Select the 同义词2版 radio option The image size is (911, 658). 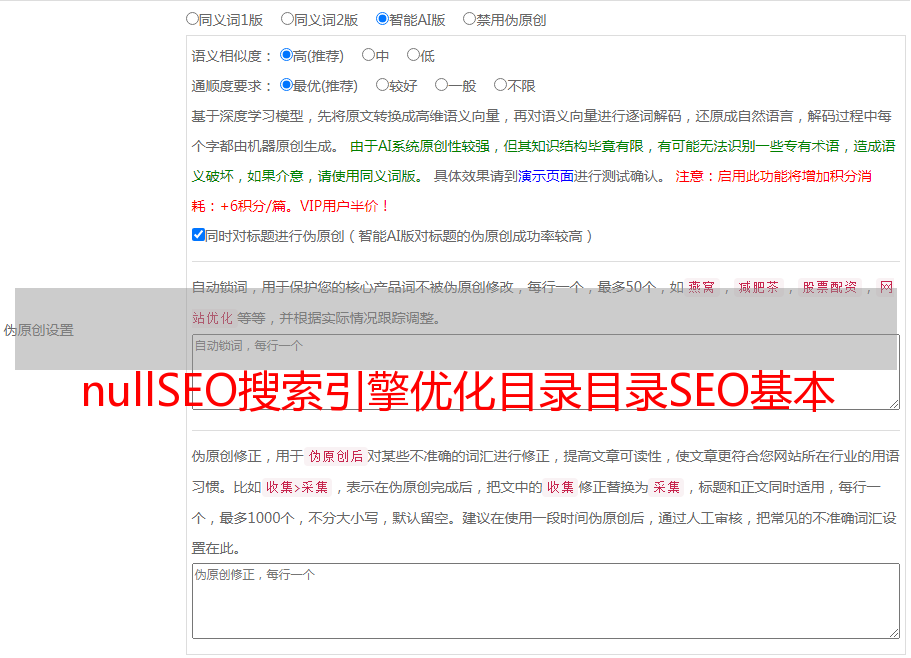click(287, 19)
